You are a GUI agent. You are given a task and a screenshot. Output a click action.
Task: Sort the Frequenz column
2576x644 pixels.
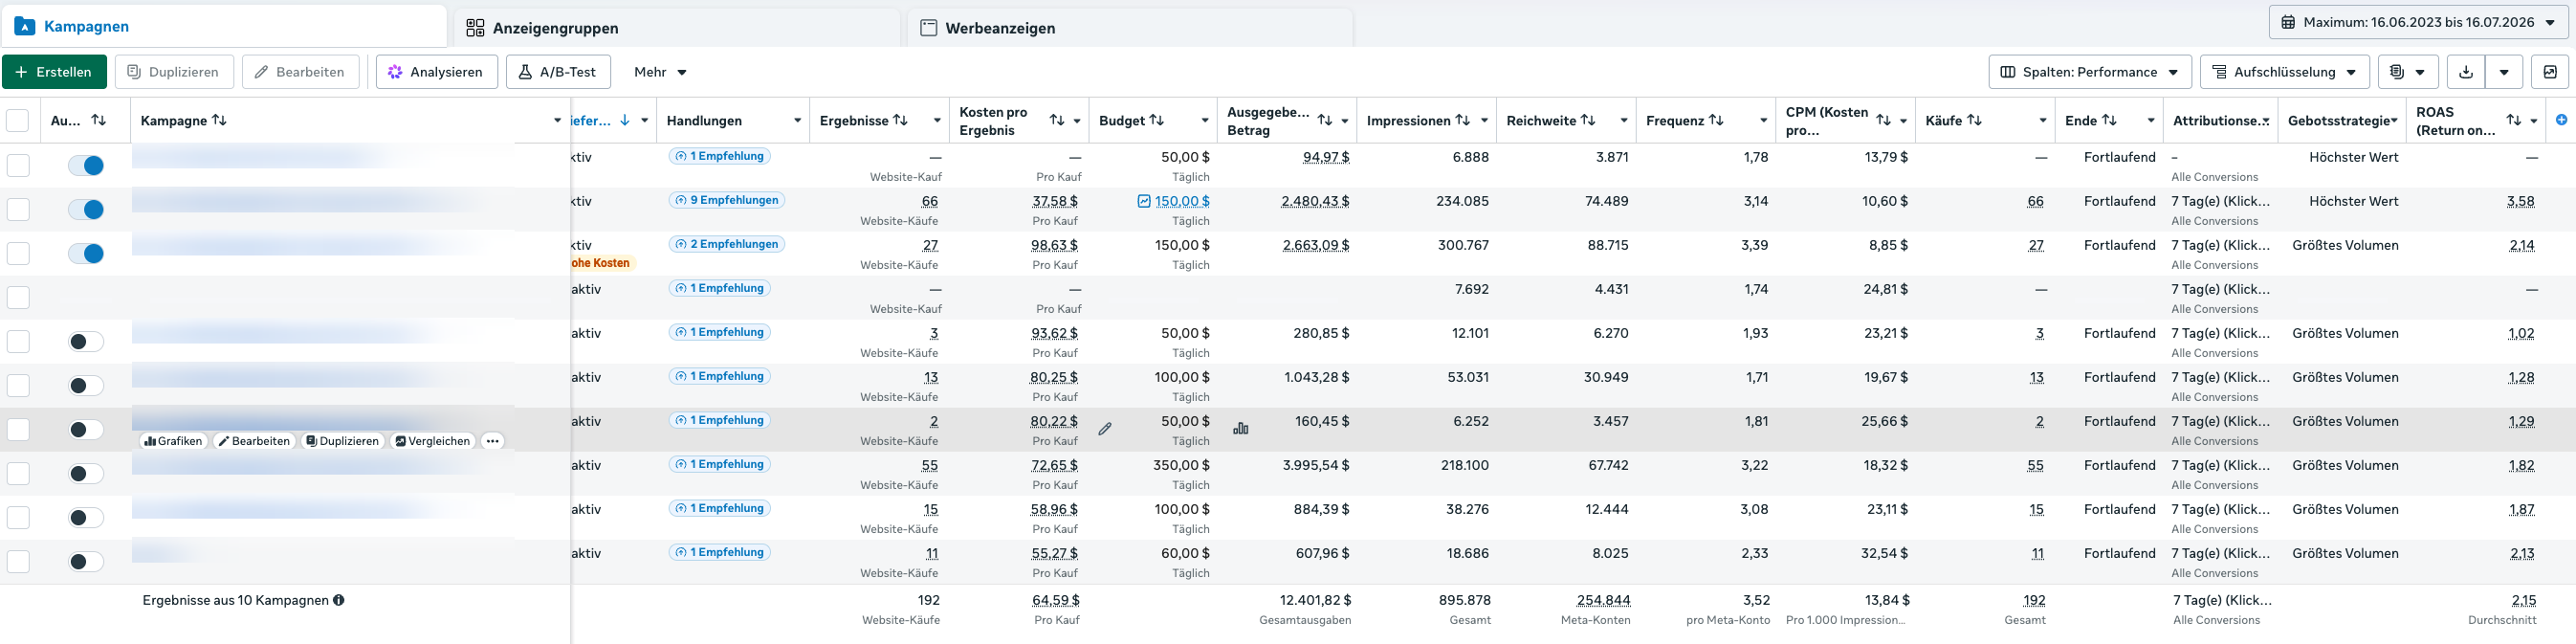[1716, 120]
